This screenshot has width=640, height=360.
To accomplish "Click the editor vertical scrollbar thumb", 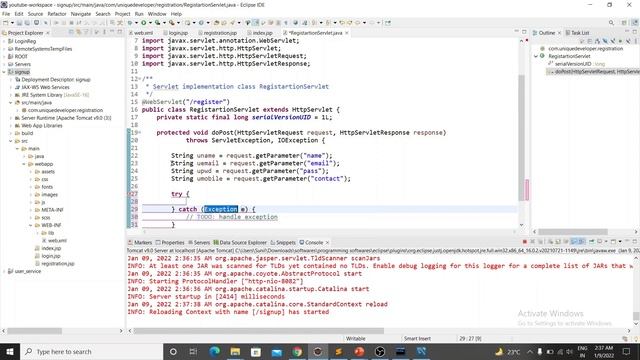I will (x=521, y=138).
